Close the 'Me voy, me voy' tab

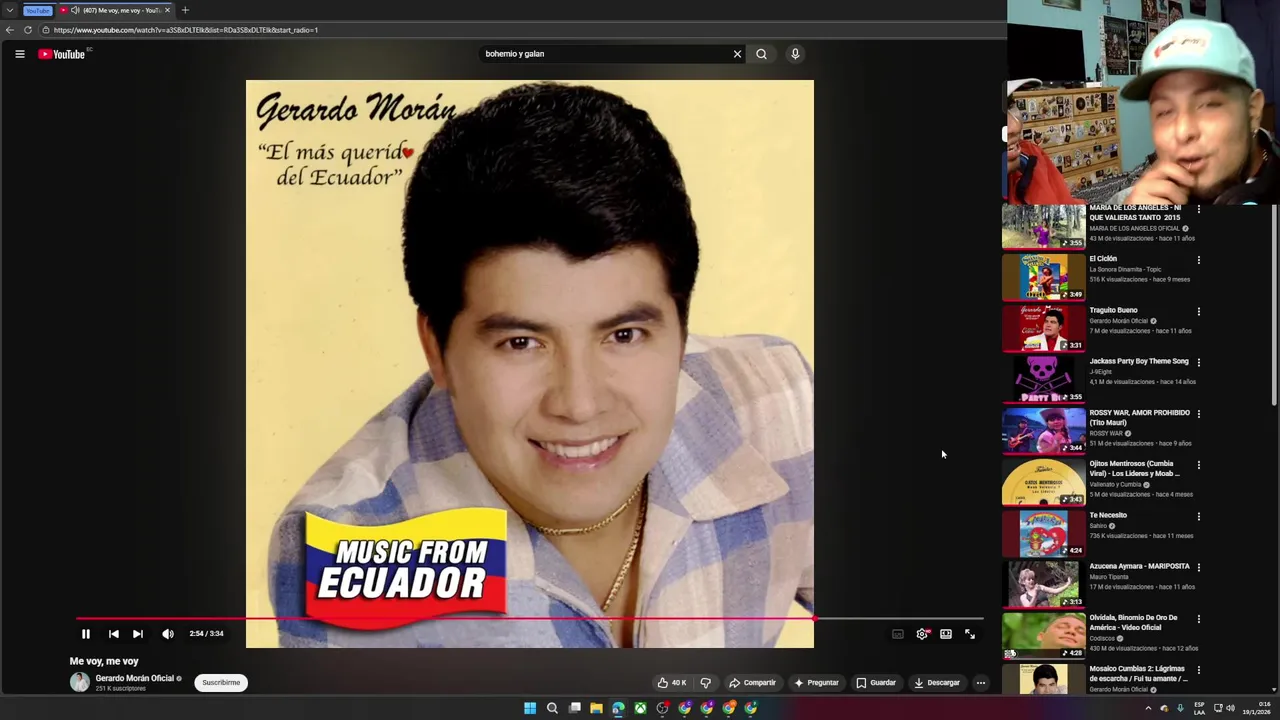tap(167, 10)
